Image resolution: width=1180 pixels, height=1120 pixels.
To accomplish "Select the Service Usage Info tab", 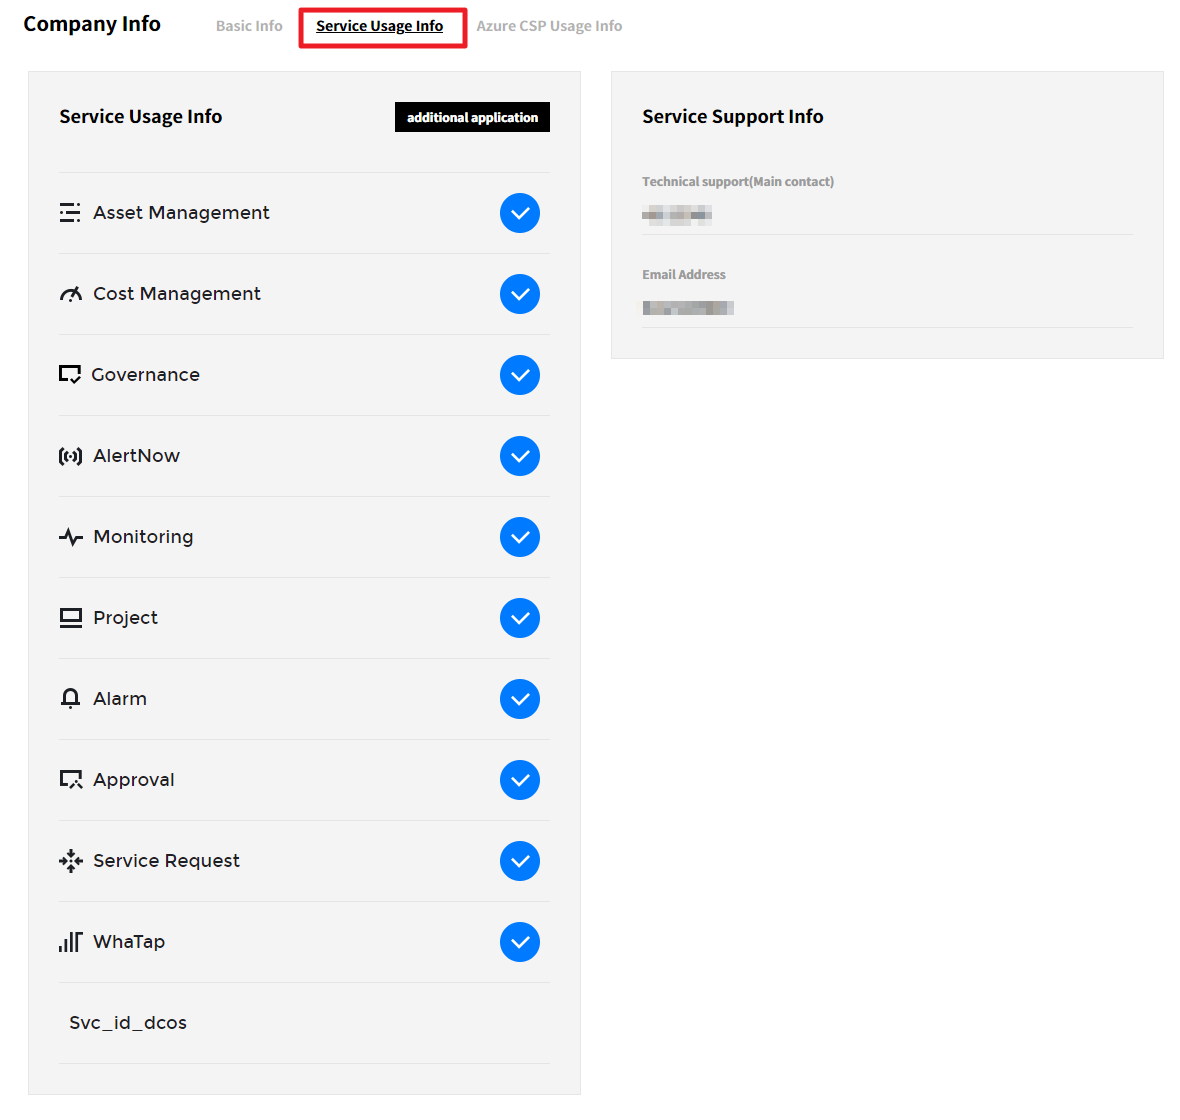I will coord(380,26).
